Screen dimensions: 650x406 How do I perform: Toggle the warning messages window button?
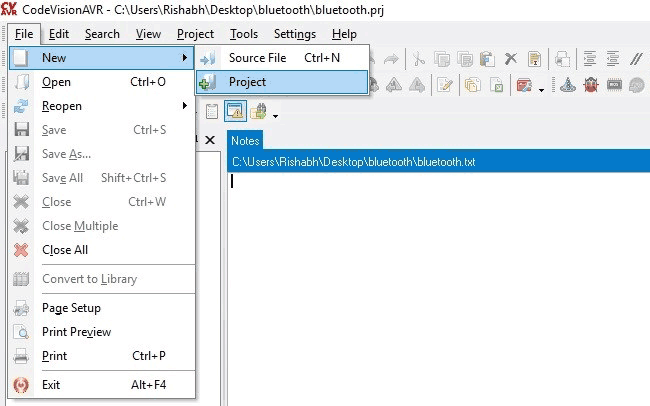[237, 112]
